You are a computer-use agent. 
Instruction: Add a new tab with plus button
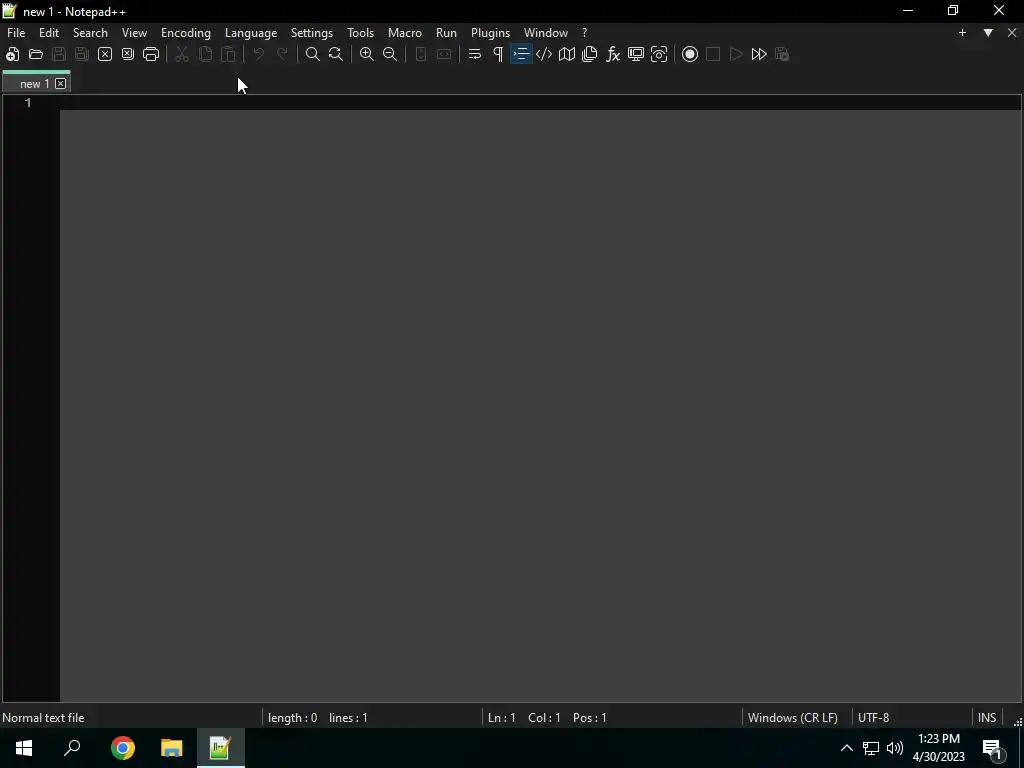962,33
